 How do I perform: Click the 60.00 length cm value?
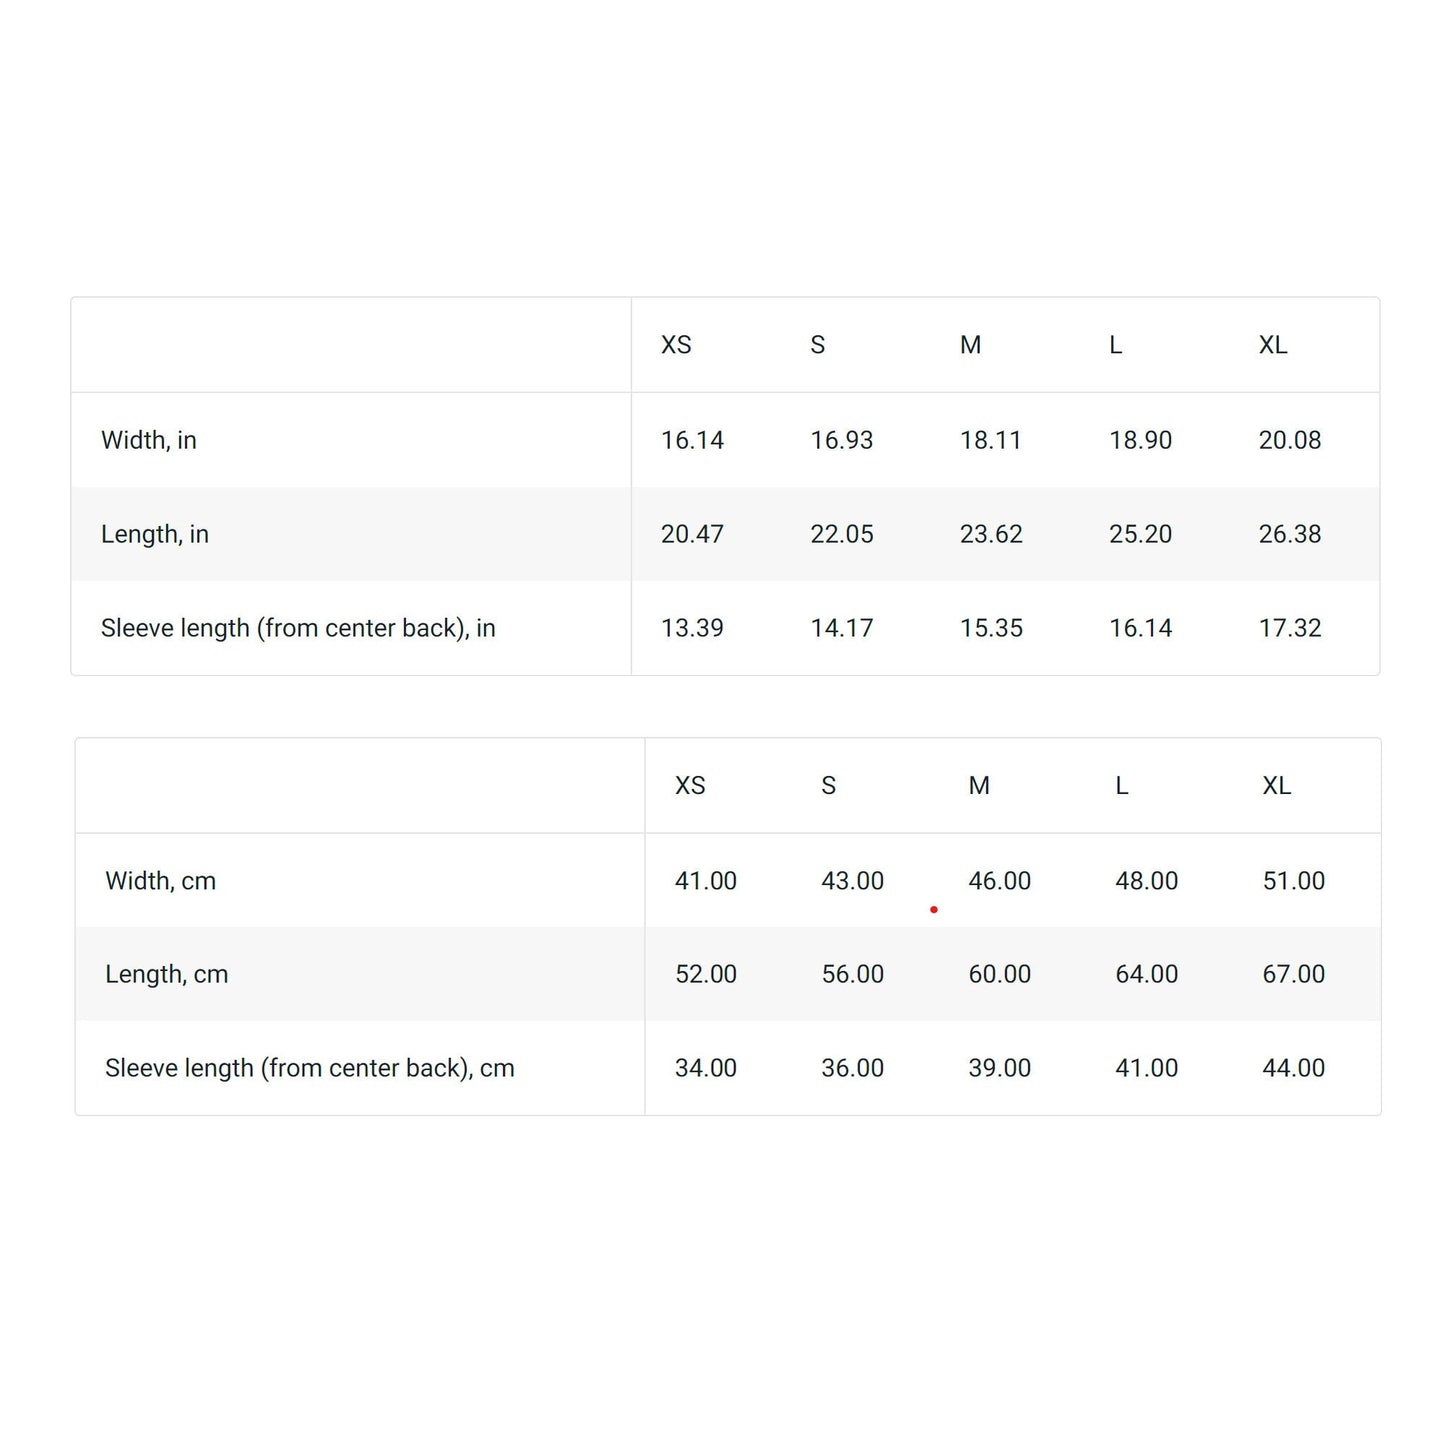(1000, 974)
